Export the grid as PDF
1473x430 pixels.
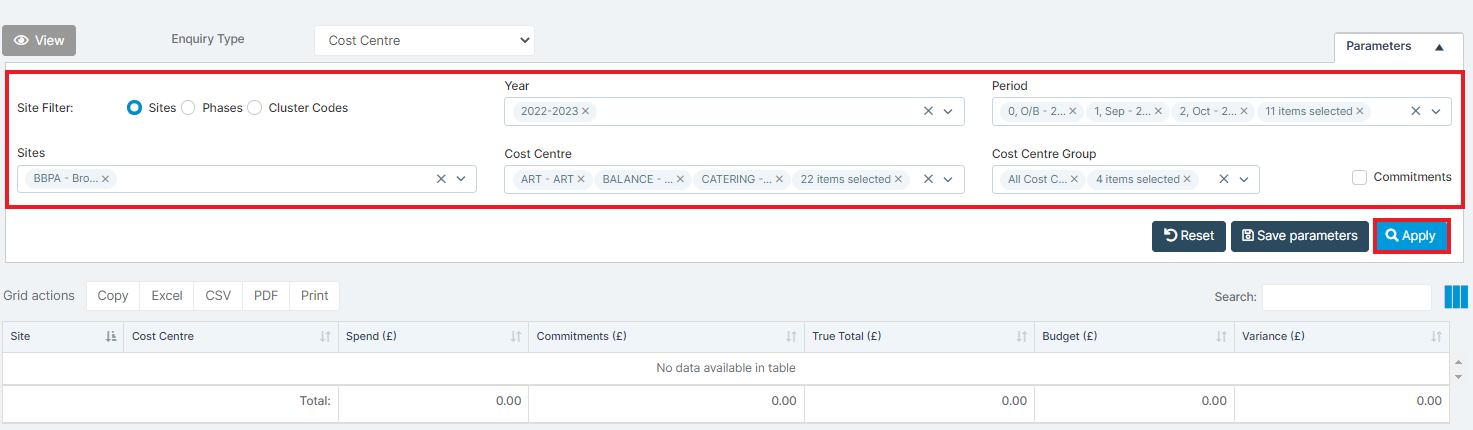(266, 296)
